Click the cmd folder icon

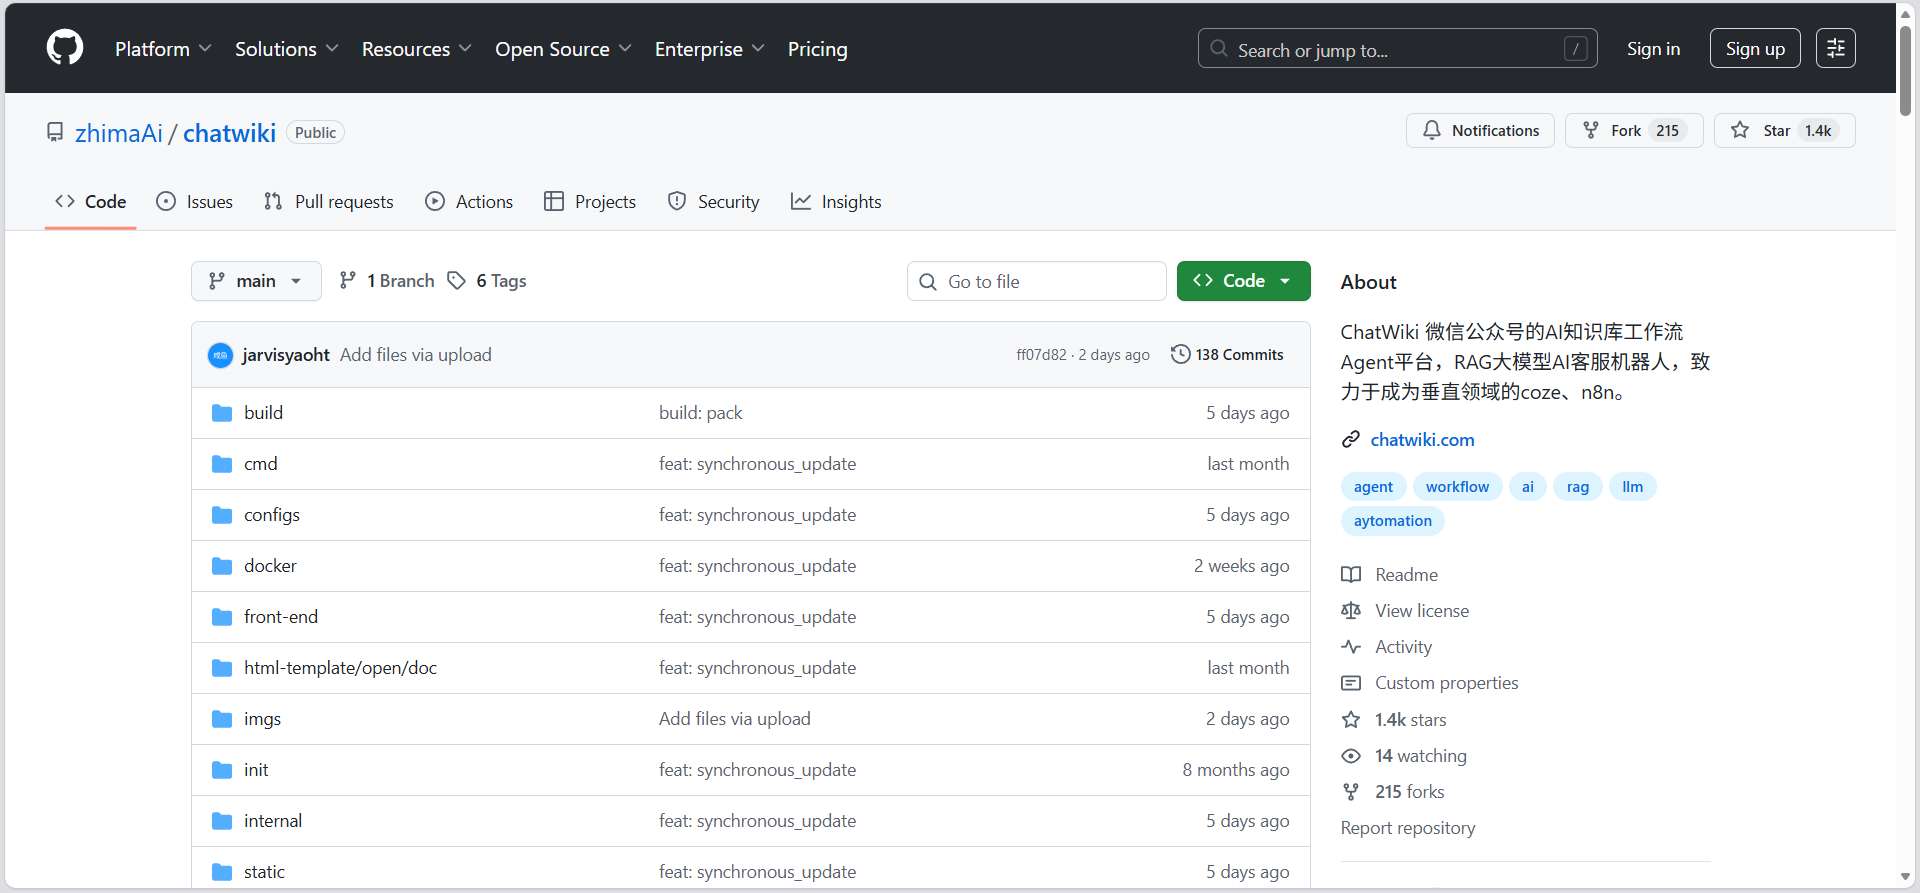[x=222, y=464]
